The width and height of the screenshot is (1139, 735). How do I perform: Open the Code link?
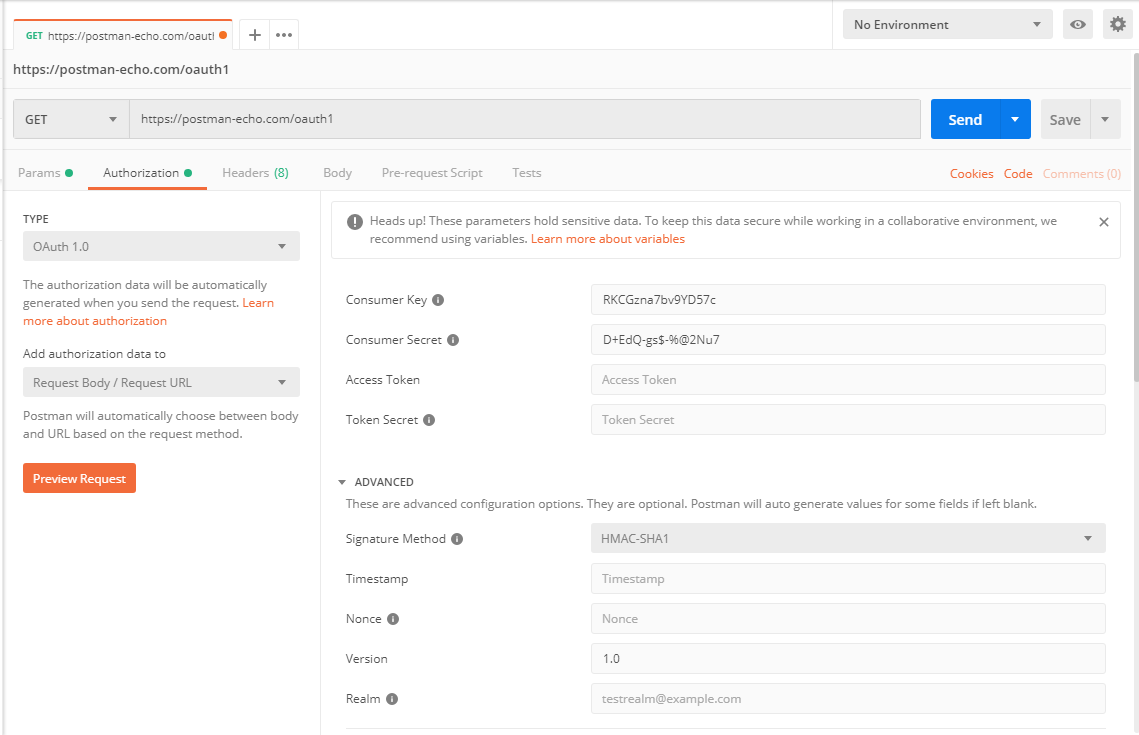pyautogui.click(x=1018, y=174)
